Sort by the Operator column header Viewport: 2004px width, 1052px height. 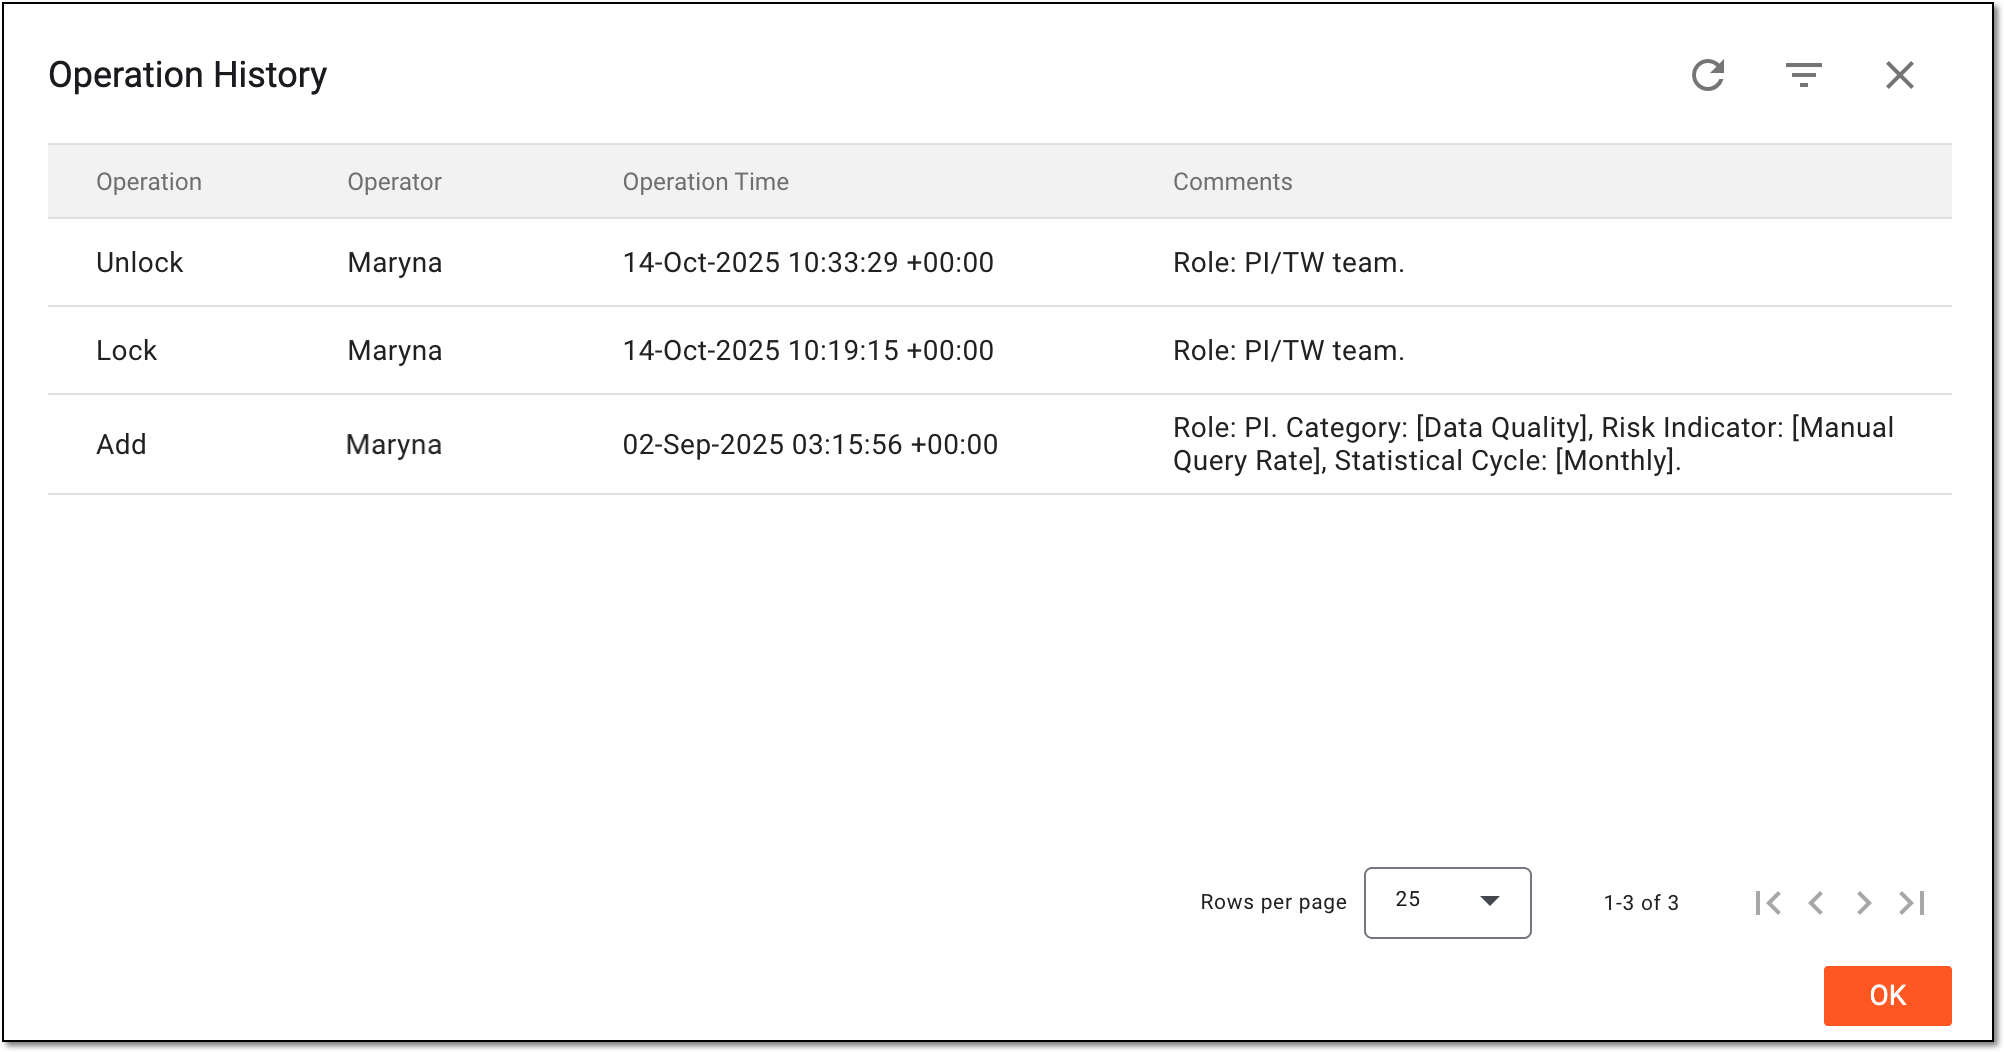point(394,182)
